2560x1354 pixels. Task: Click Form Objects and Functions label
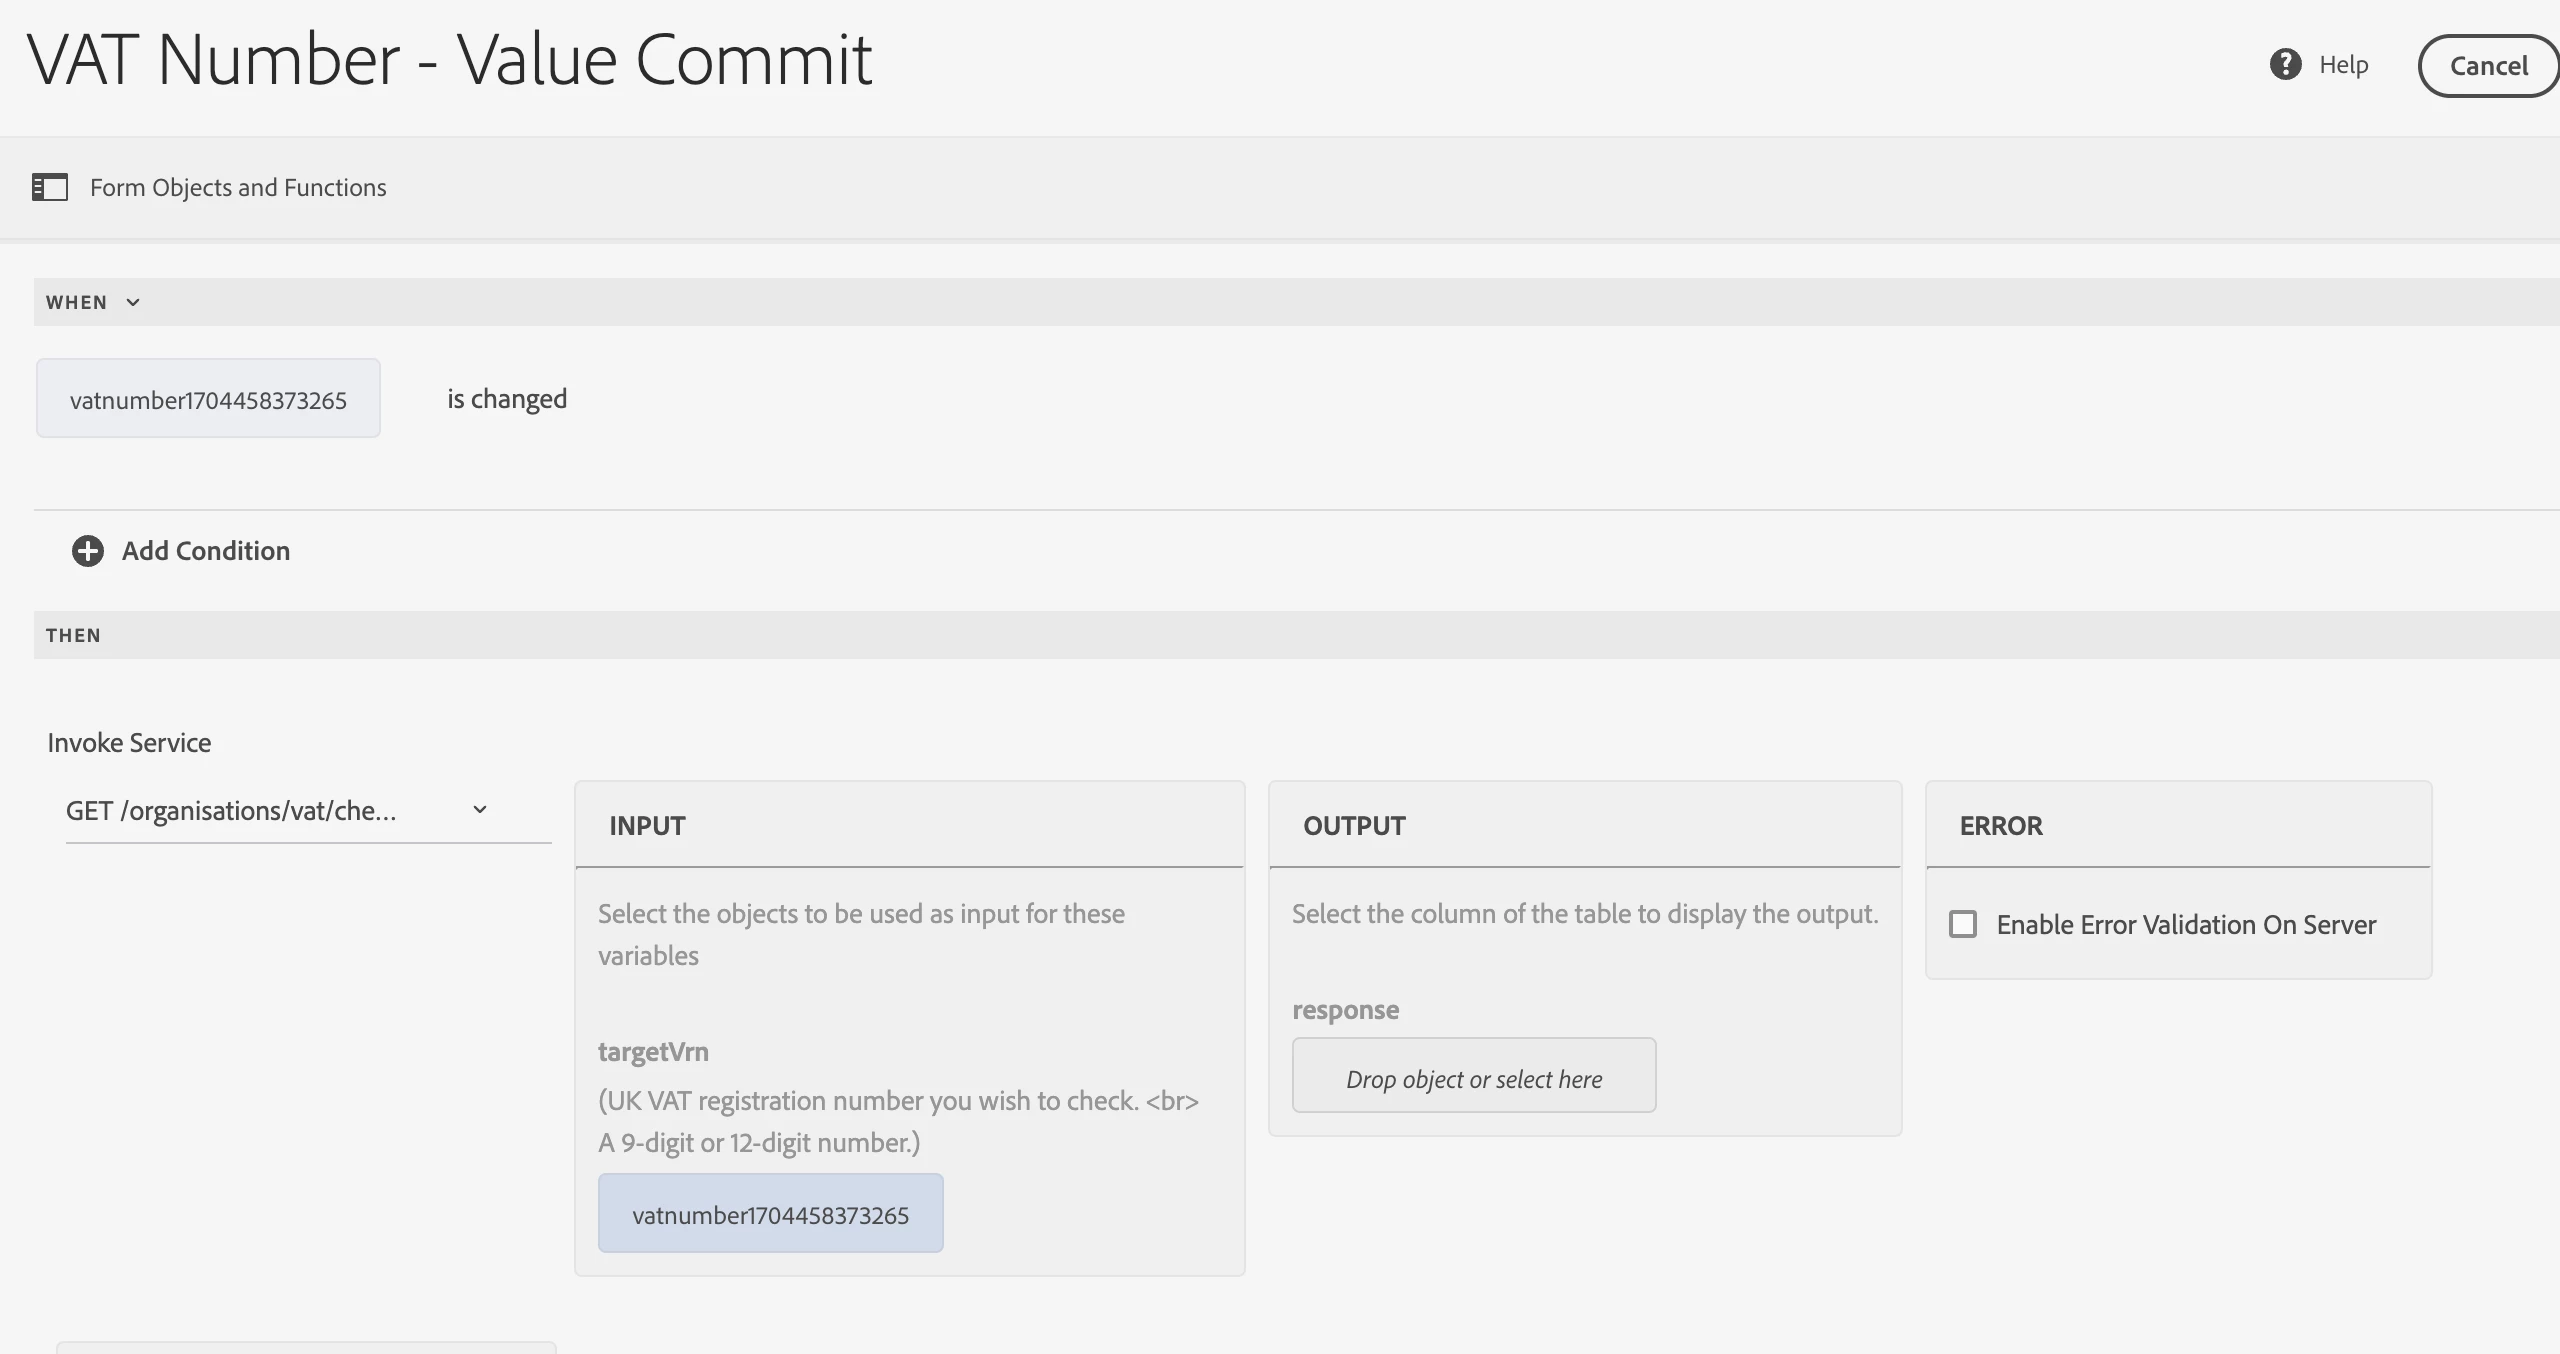(238, 188)
